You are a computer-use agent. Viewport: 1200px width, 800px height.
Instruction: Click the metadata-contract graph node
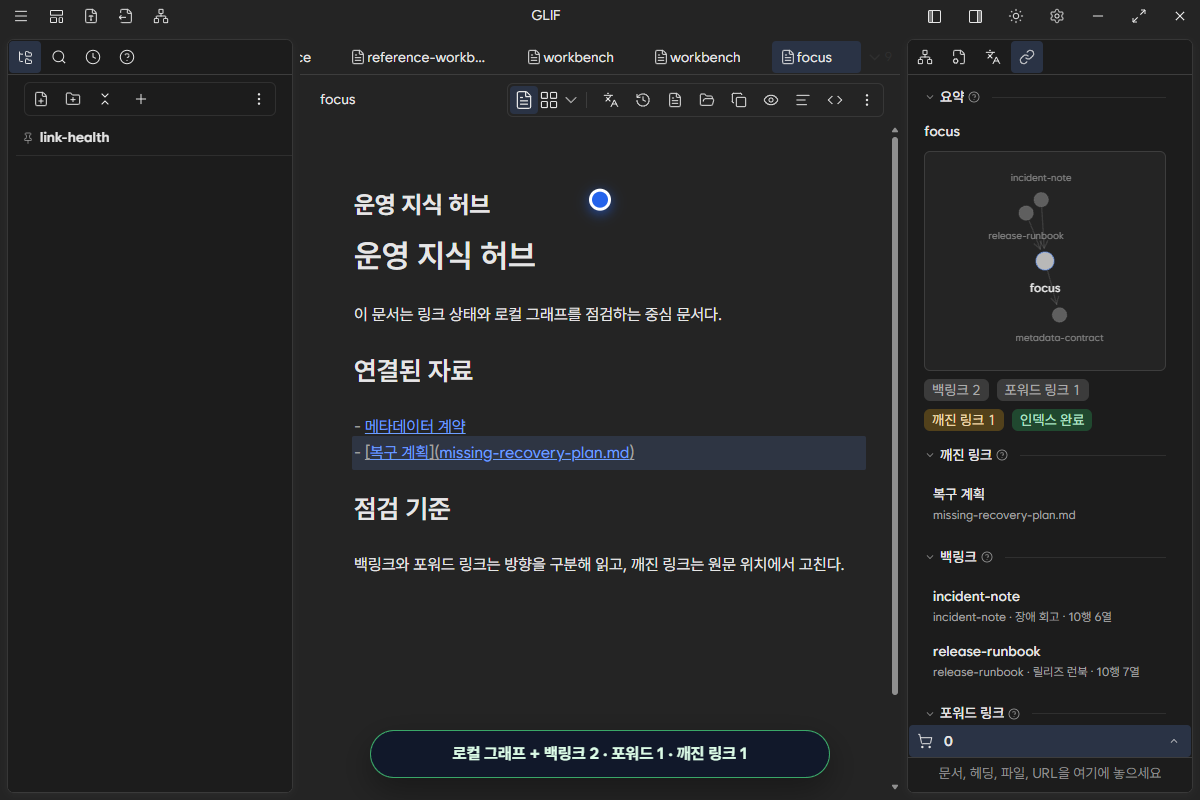point(1060,315)
